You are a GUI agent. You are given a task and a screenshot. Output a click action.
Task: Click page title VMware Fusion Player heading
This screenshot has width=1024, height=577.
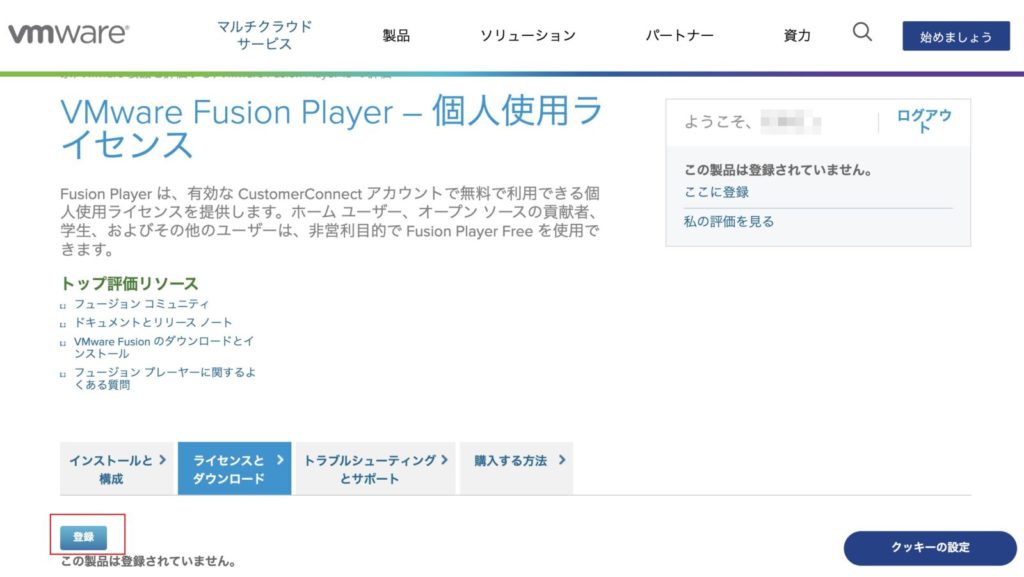[332, 127]
